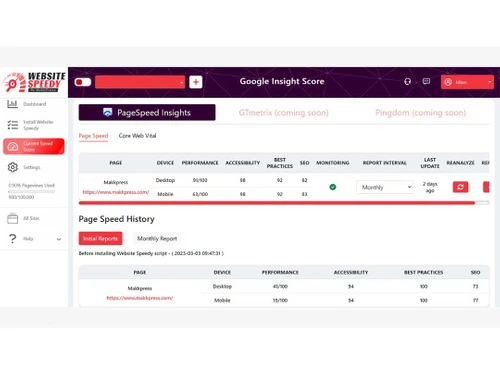Click the Before installing Website Speedy script text

(x=151, y=253)
